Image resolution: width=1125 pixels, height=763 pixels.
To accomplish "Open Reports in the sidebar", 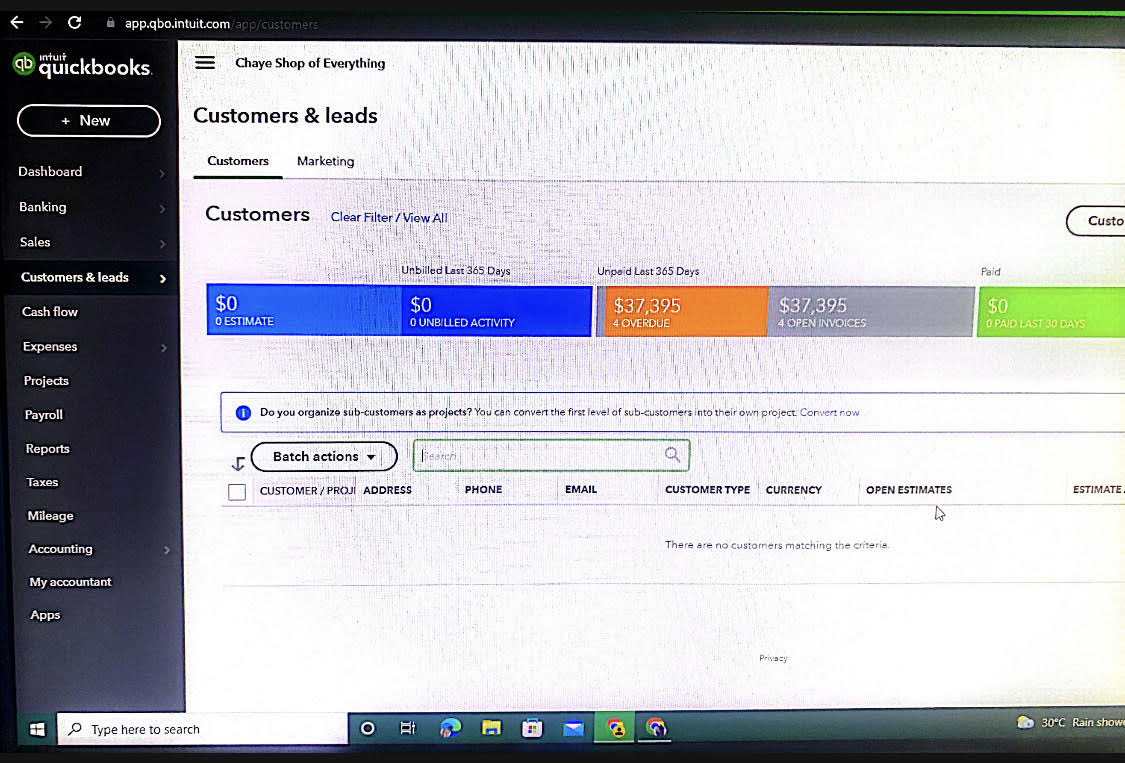I will 47,449.
